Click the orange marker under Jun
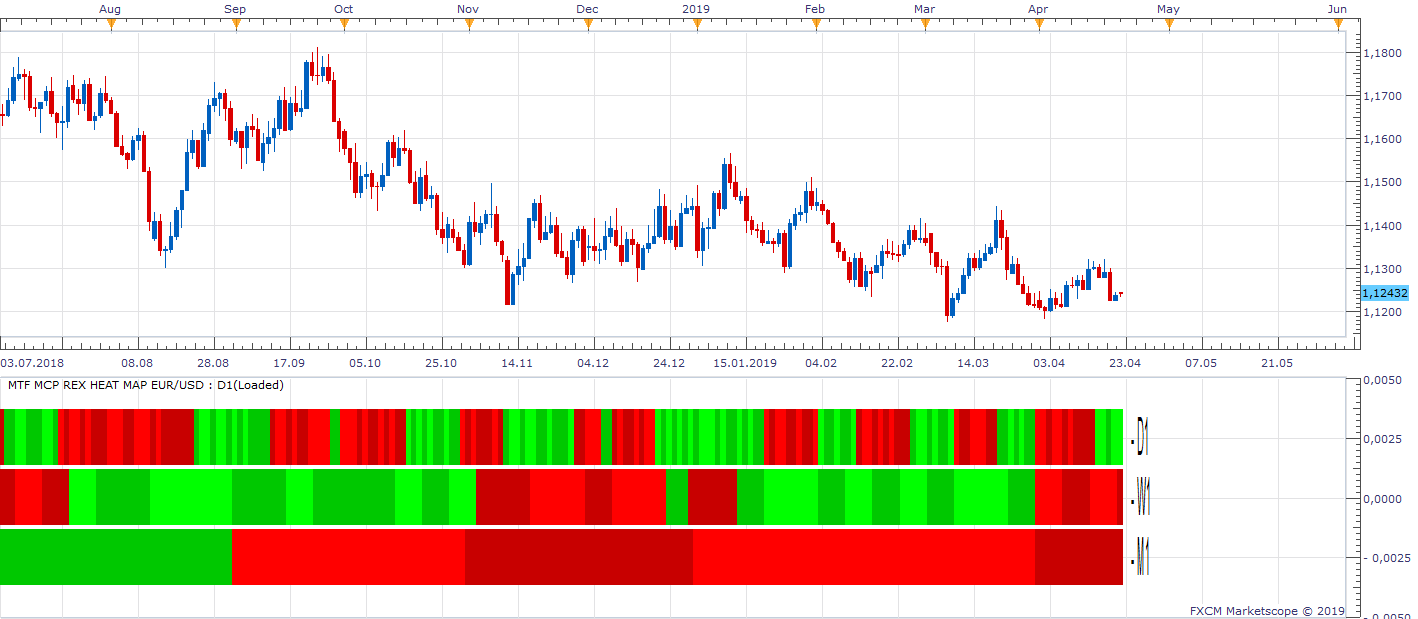Screen dimensions: 1418x619 pos(1338,25)
